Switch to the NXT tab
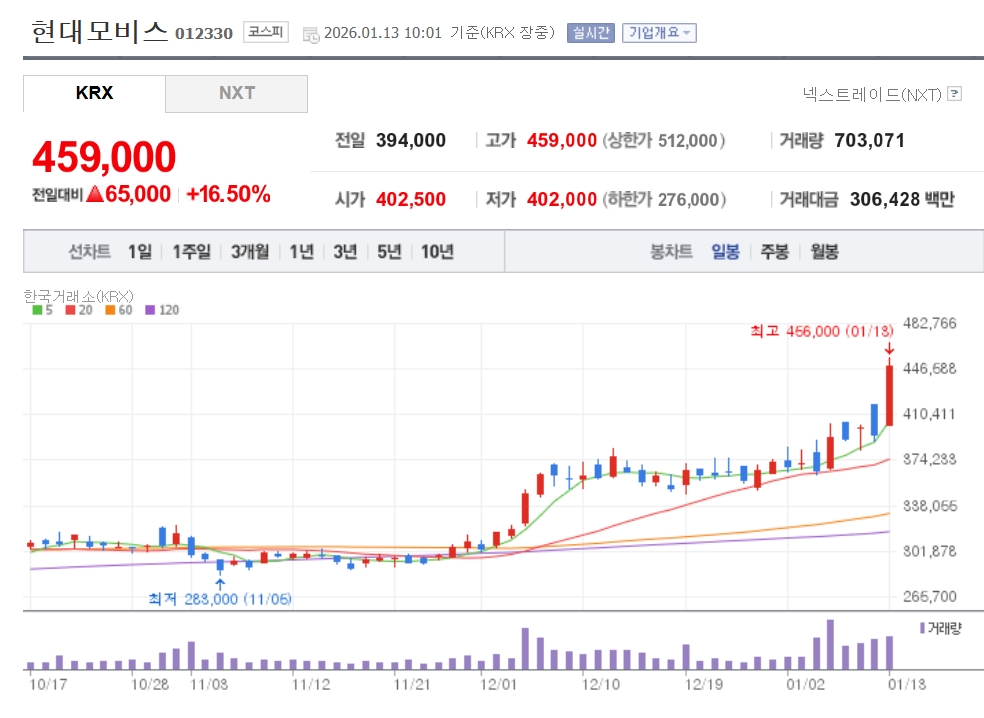The height and width of the screenshot is (718, 984). pyautogui.click(x=236, y=93)
